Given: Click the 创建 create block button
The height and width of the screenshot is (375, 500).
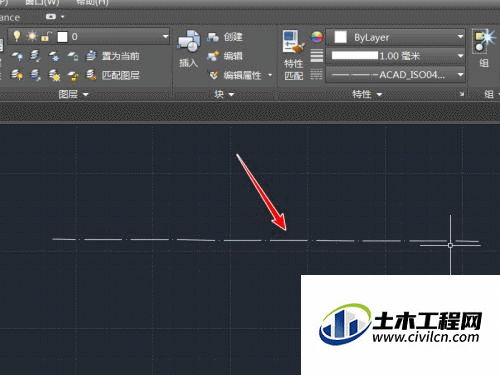Looking at the screenshot, I should (x=225, y=37).
